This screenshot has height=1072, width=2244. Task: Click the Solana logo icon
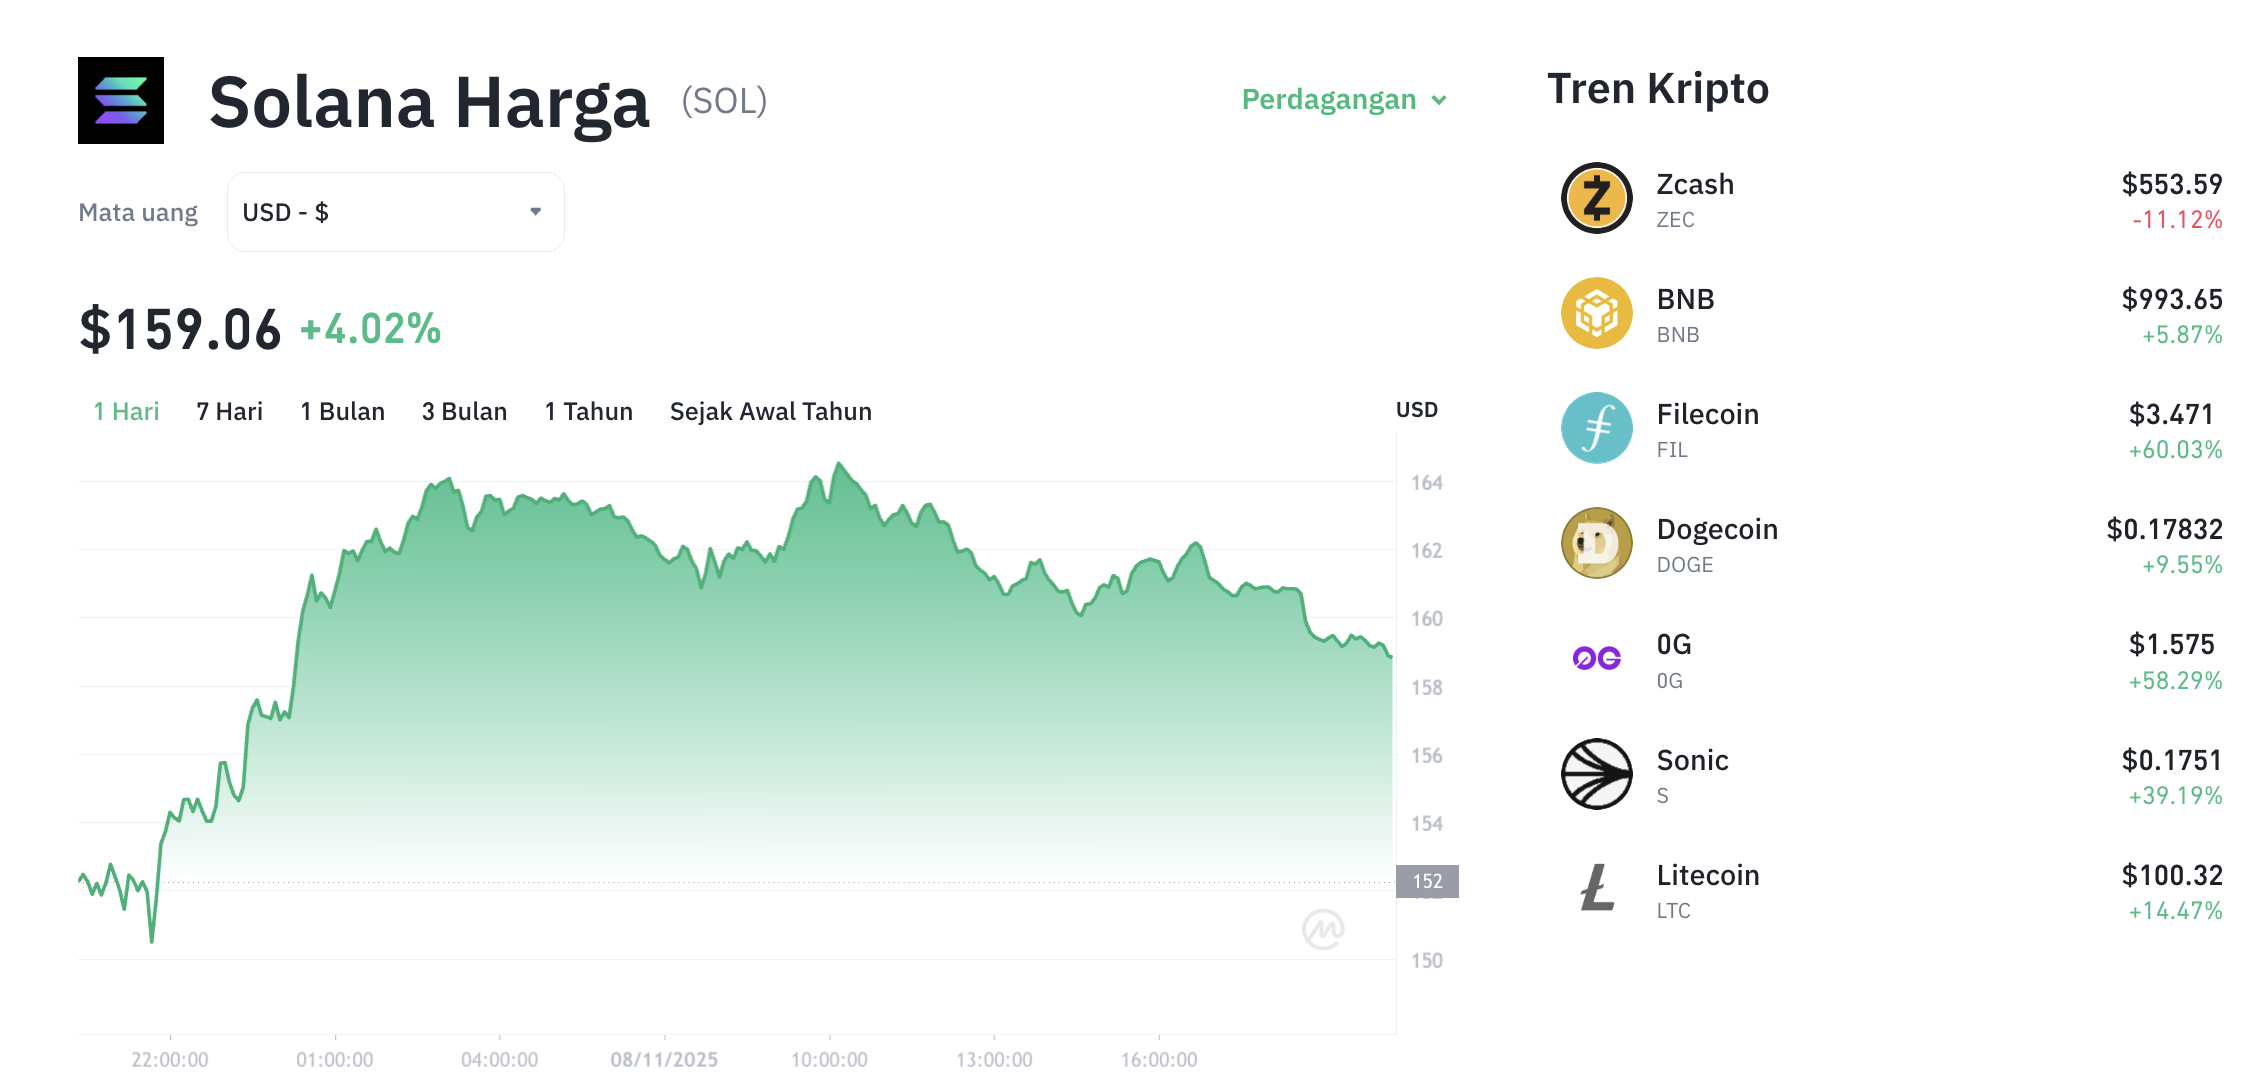click(120, 100)
